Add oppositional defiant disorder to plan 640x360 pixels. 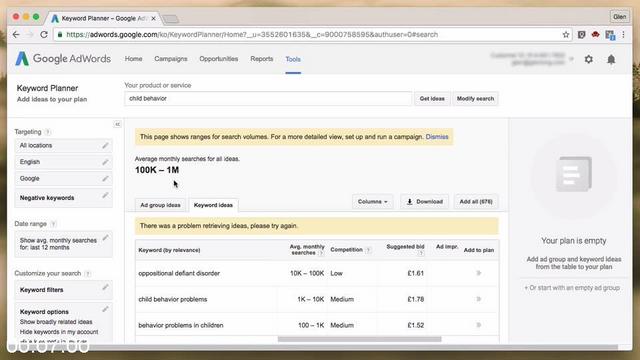[x=479, y=273]
